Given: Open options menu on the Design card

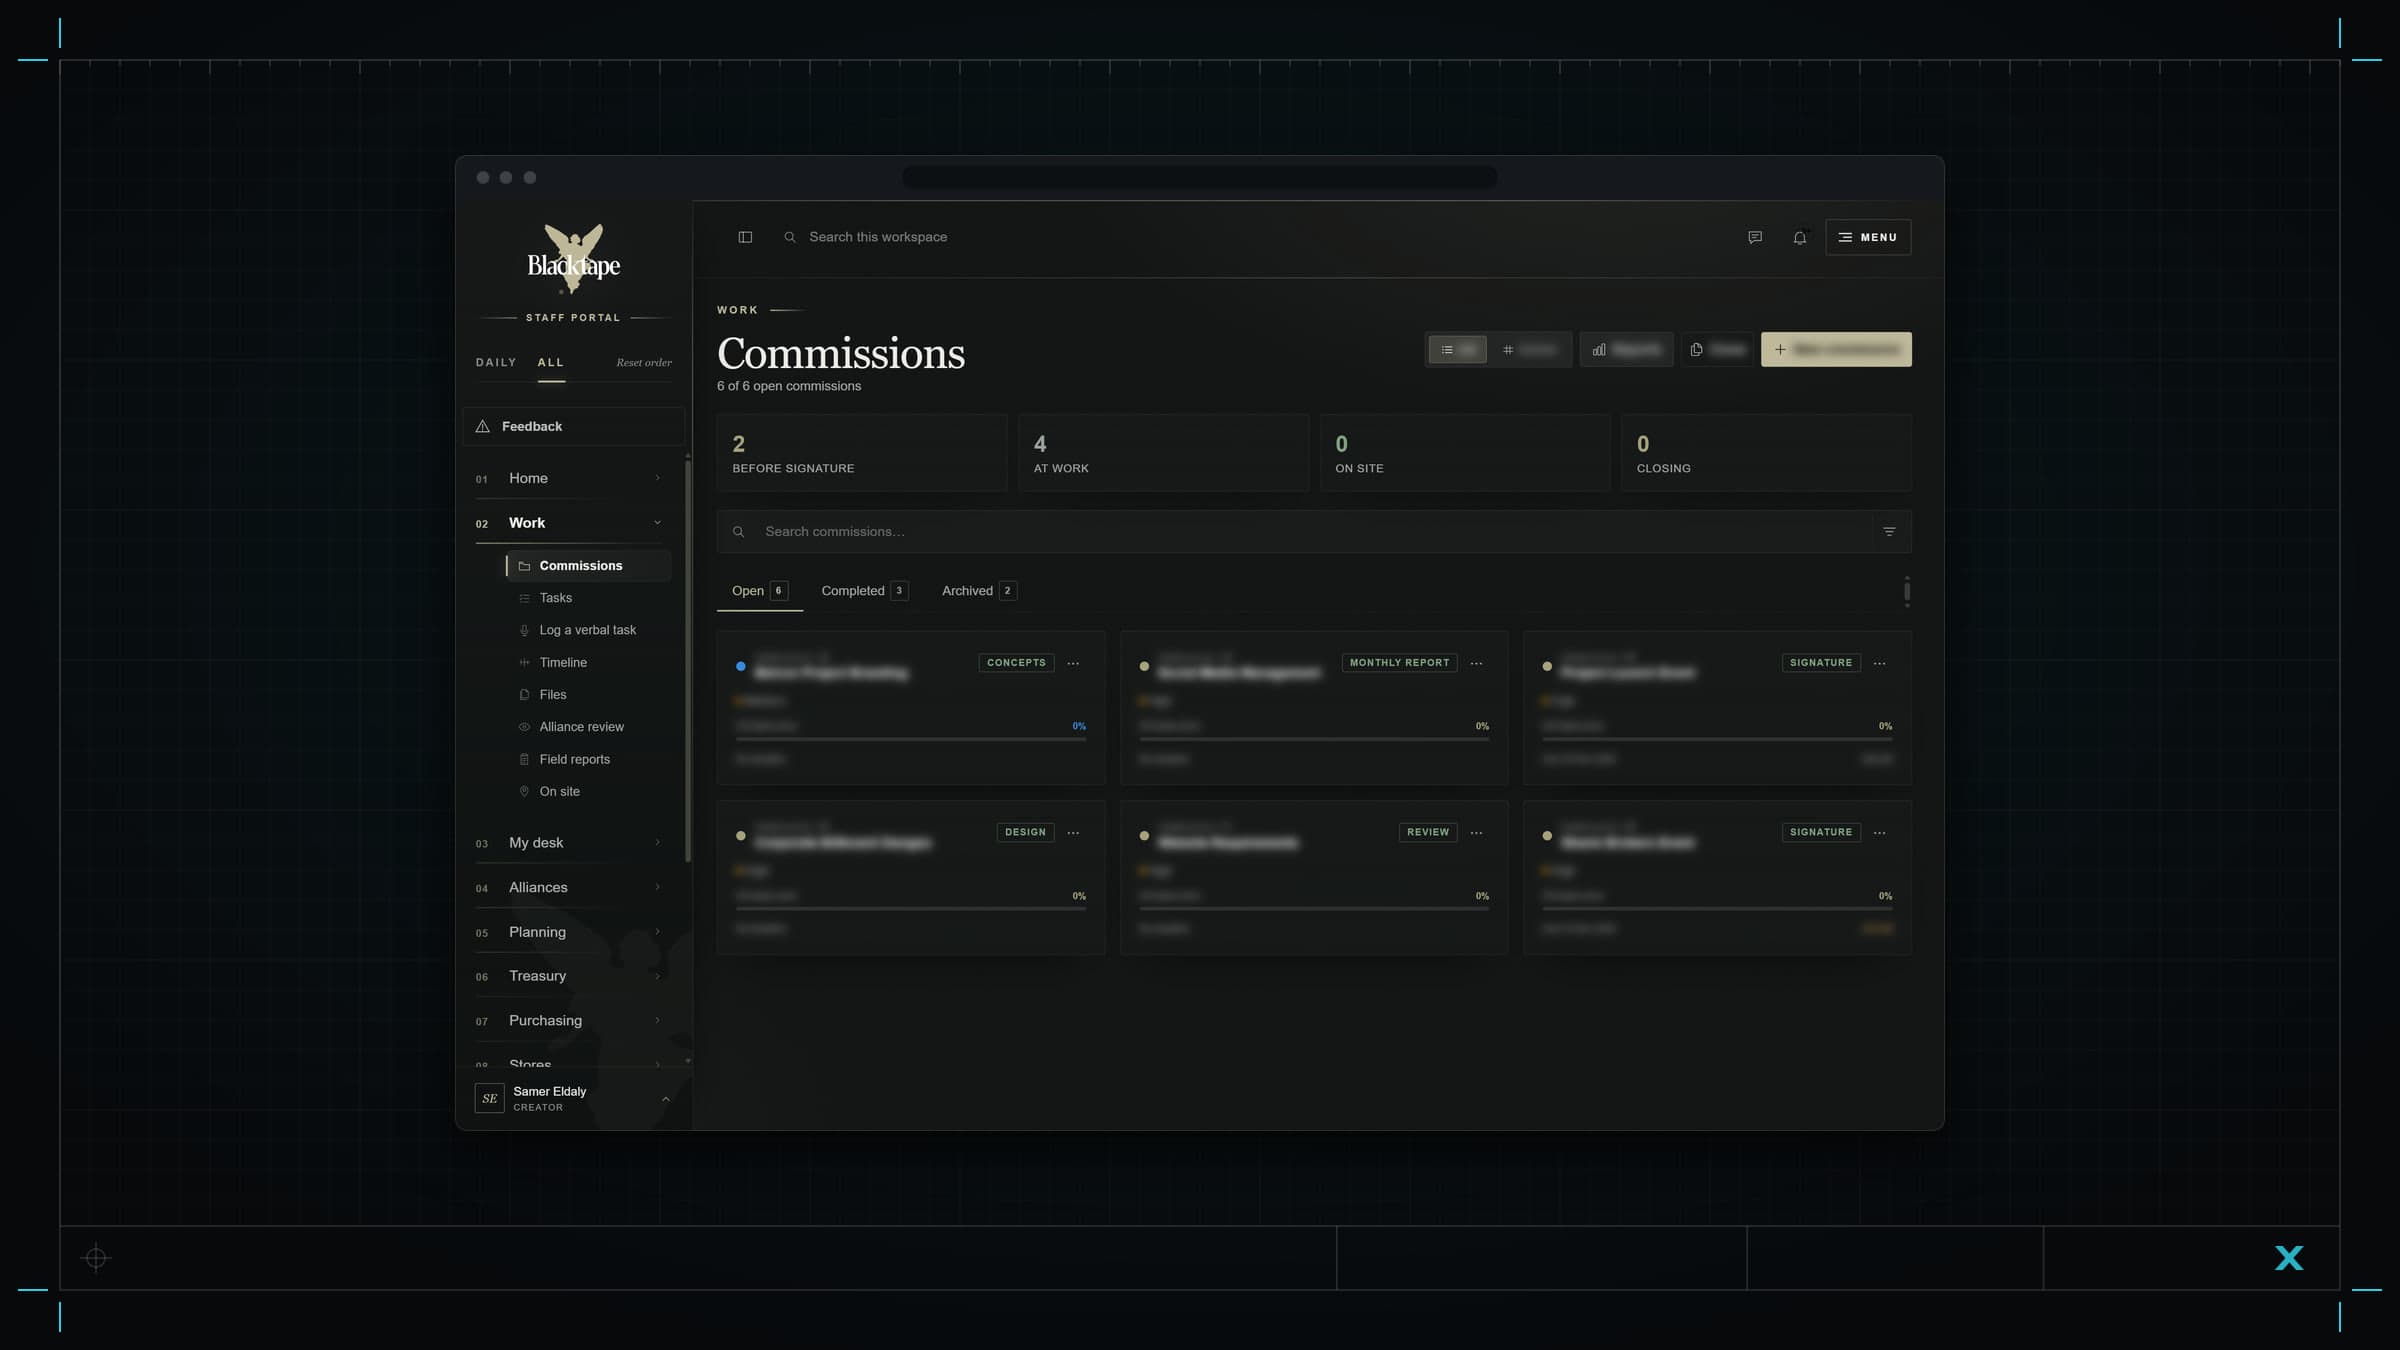Looking at the screenshot, I should [1073, 832].
